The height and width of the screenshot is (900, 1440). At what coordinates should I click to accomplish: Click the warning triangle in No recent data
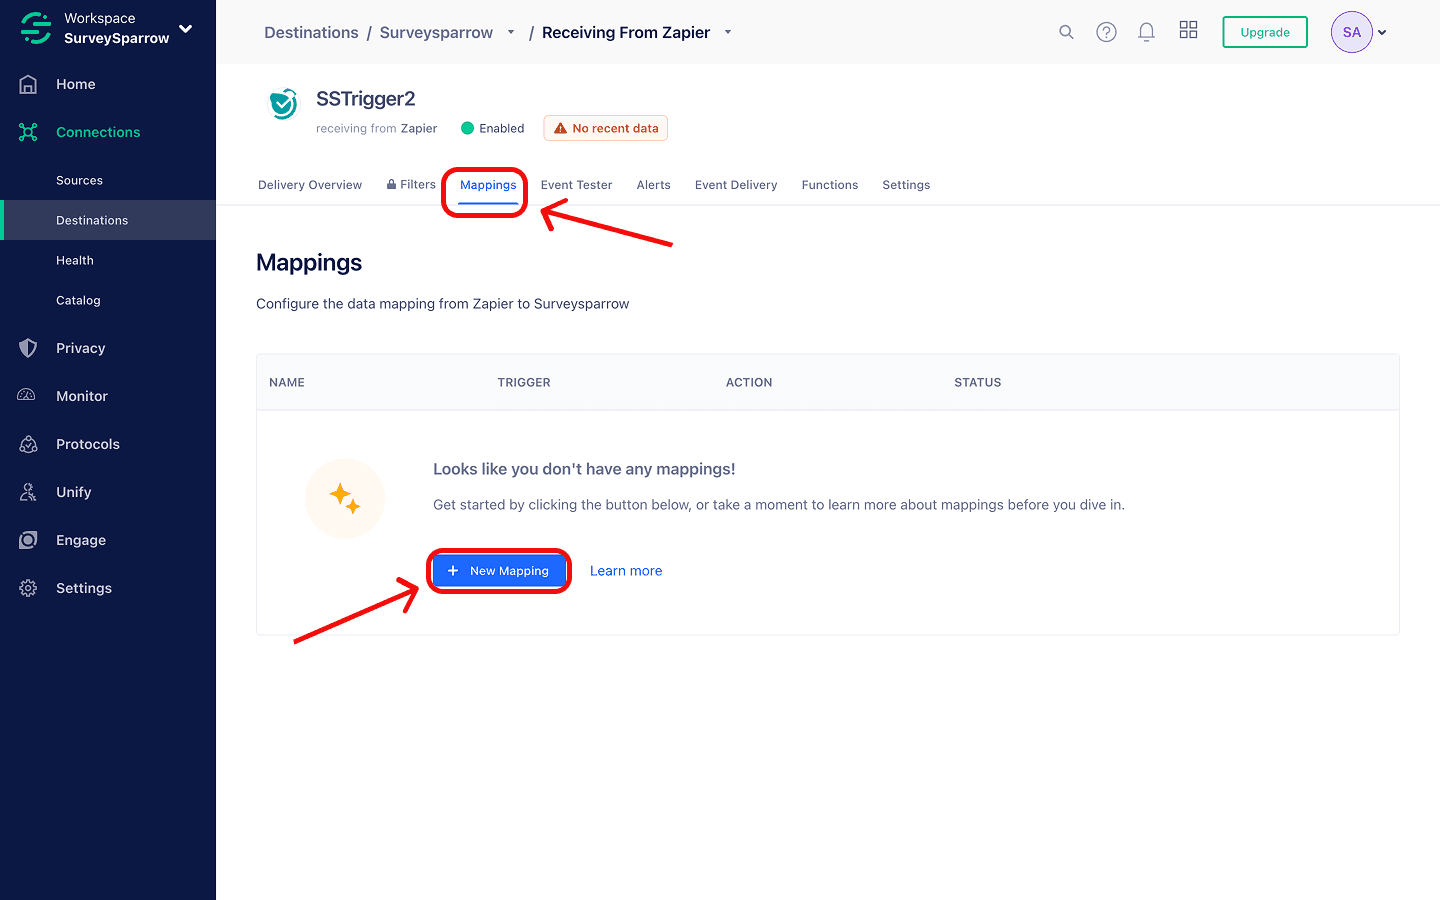coord(560,128)
